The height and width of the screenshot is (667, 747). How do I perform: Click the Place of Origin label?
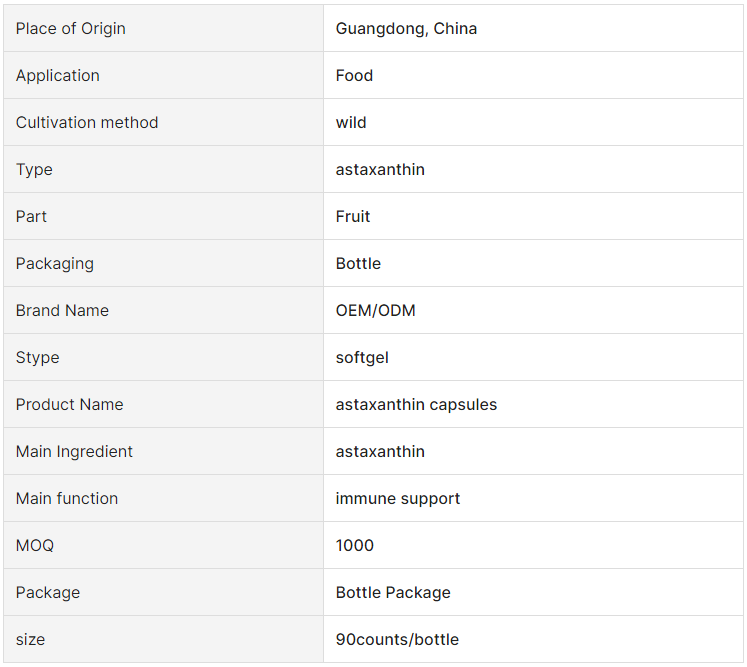click(x=71, y=29)
